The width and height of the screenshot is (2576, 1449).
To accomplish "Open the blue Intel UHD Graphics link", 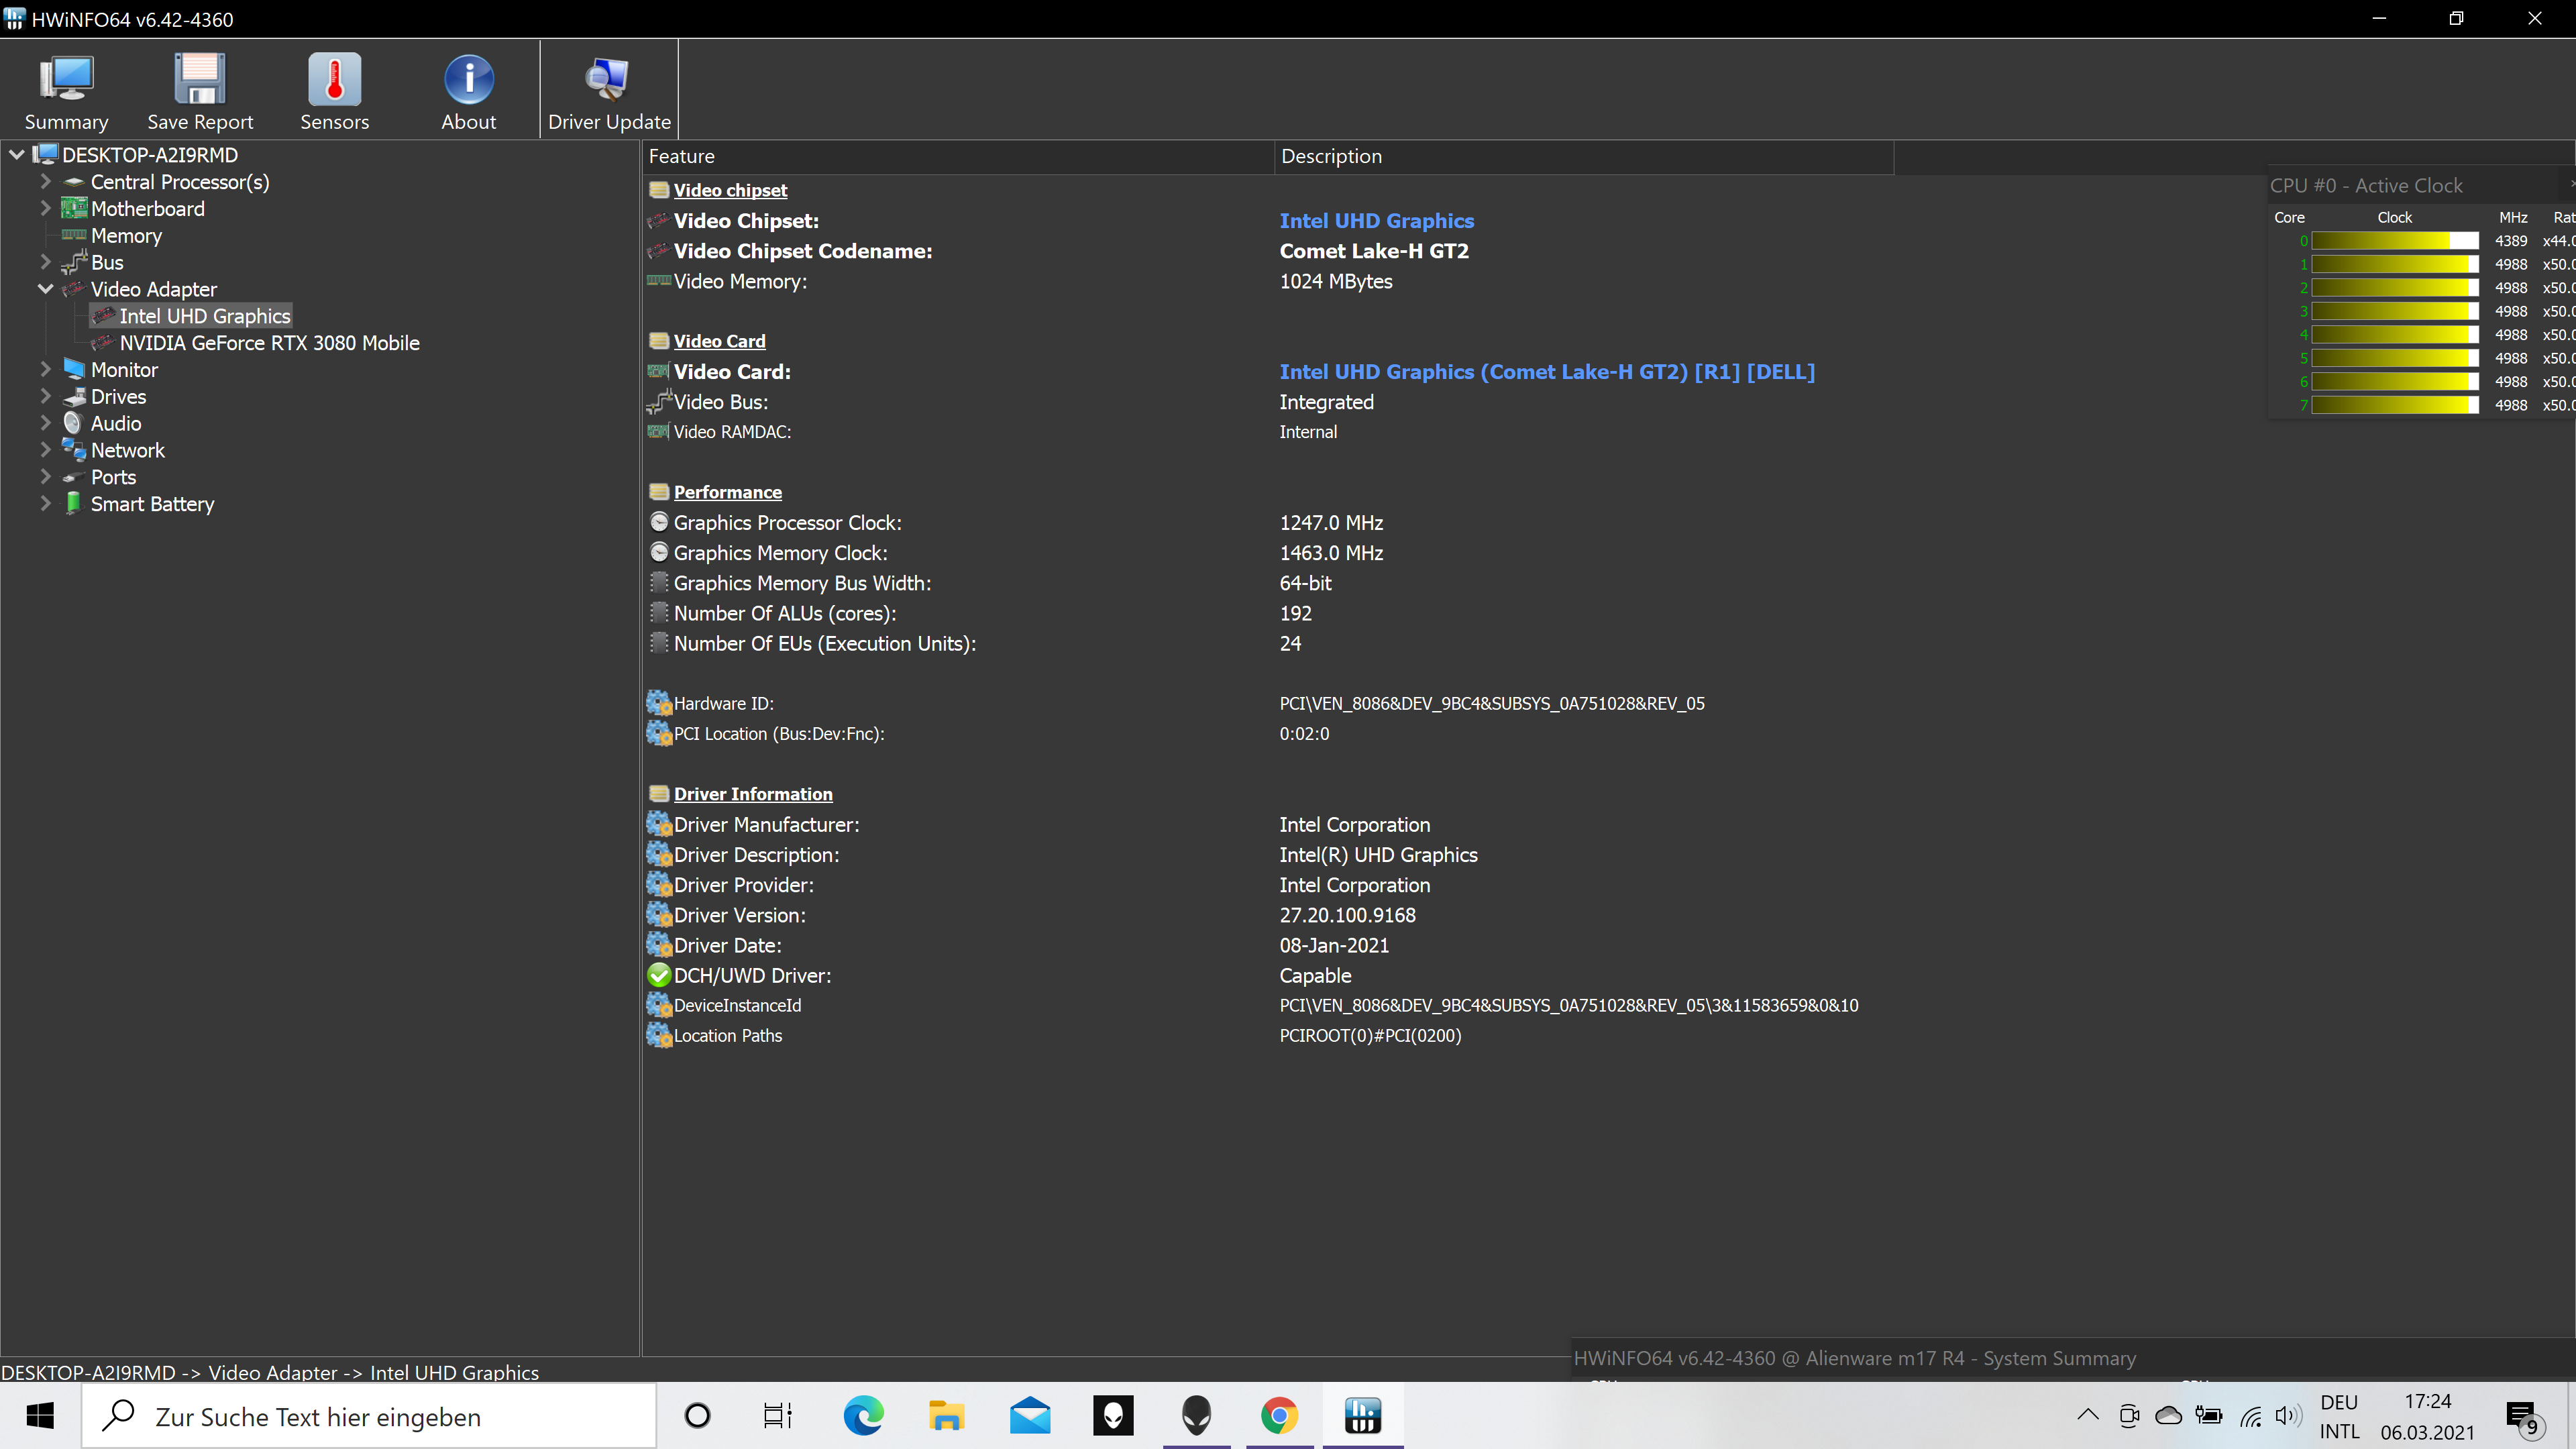I will click(1376, 221).
